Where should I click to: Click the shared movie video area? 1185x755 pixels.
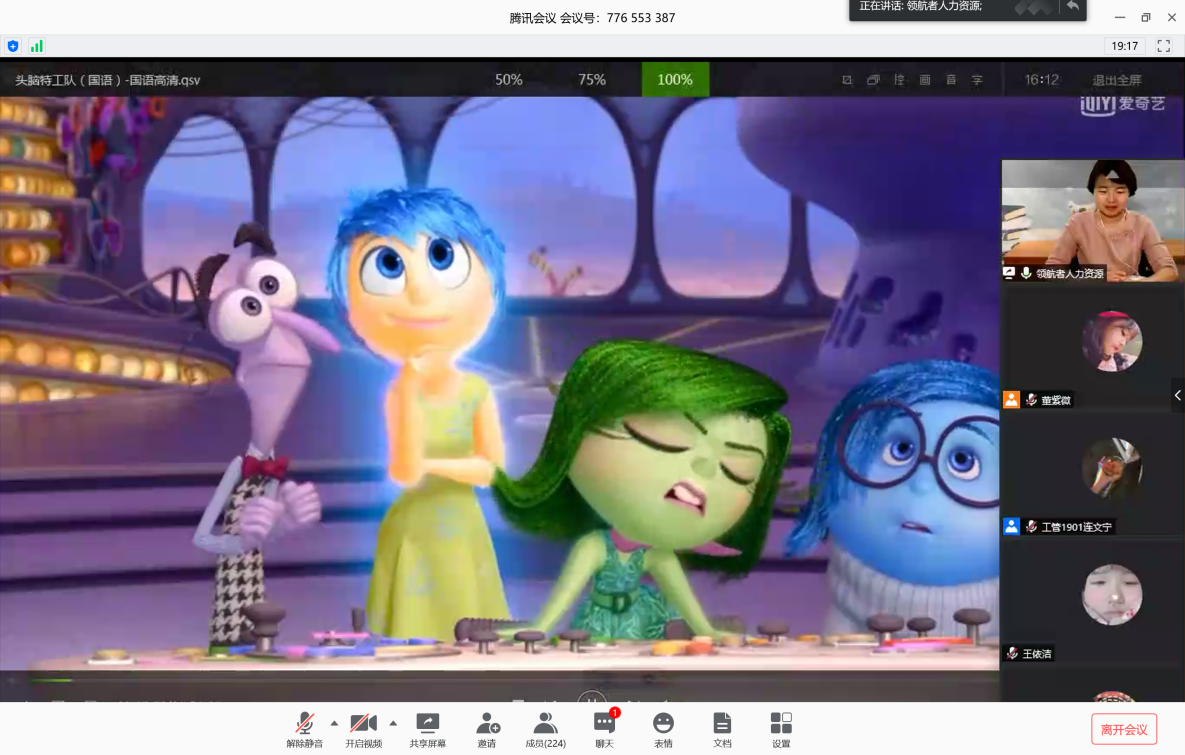pos(500,383)
